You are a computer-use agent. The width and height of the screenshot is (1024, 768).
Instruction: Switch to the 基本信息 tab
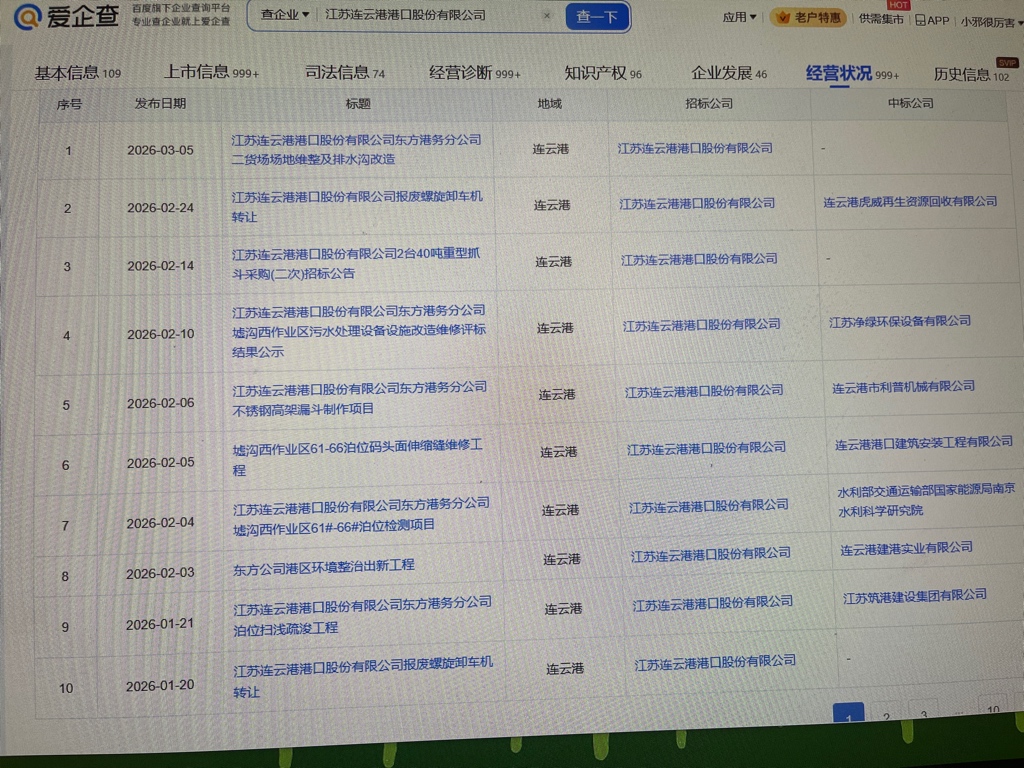[78, 72]
